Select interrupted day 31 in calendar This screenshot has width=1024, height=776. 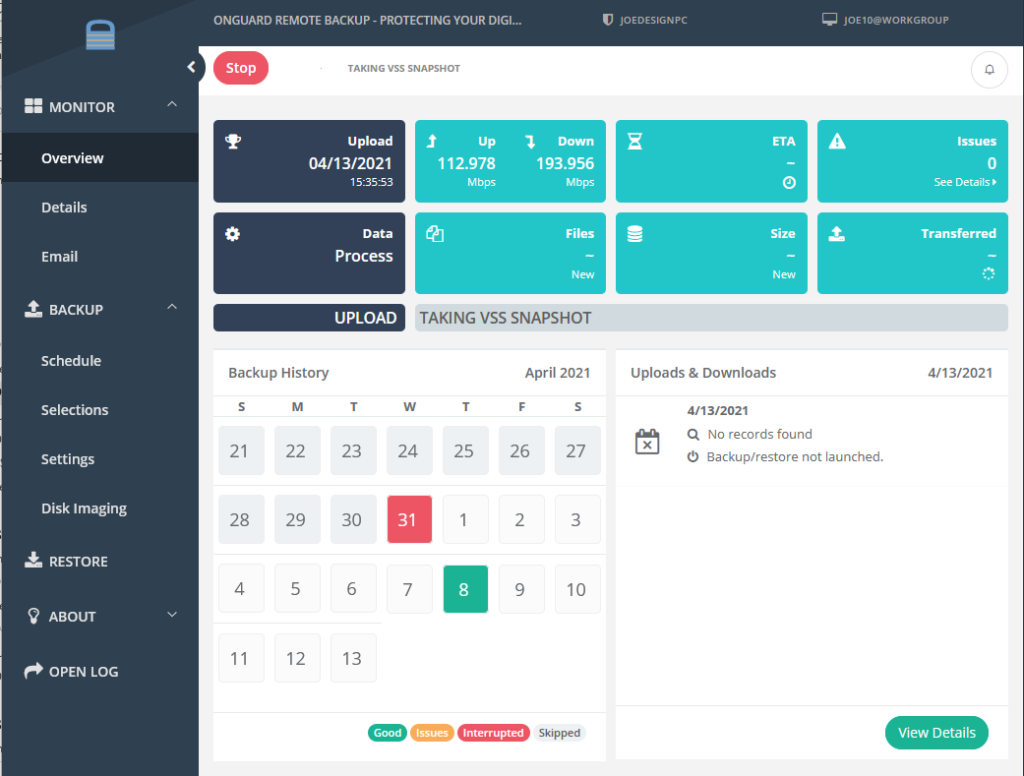[x=409, y=519]
